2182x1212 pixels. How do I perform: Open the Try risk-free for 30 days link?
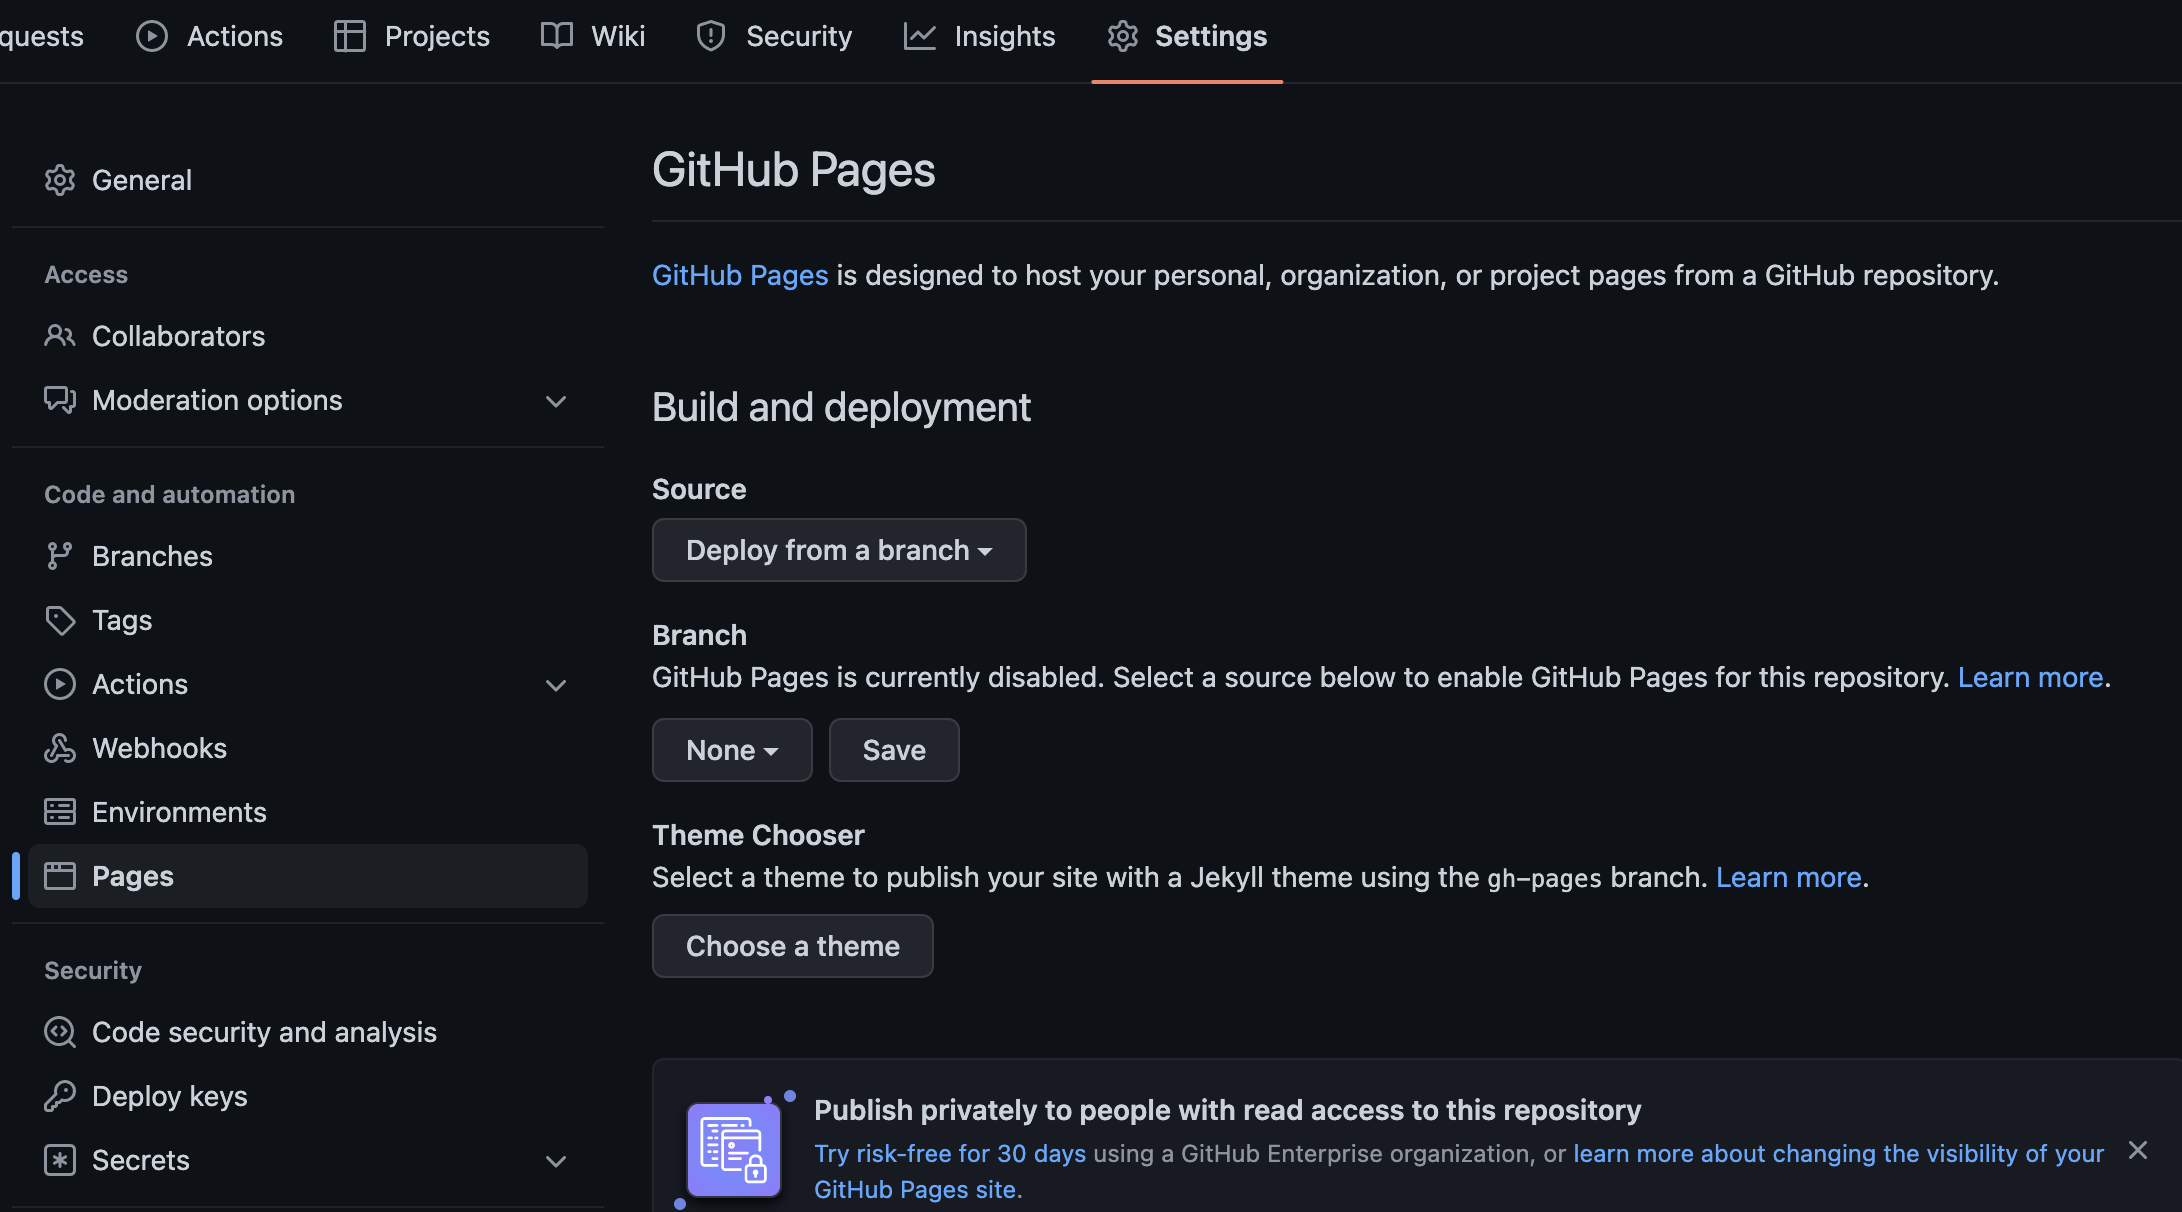(x=949, y=1153)
